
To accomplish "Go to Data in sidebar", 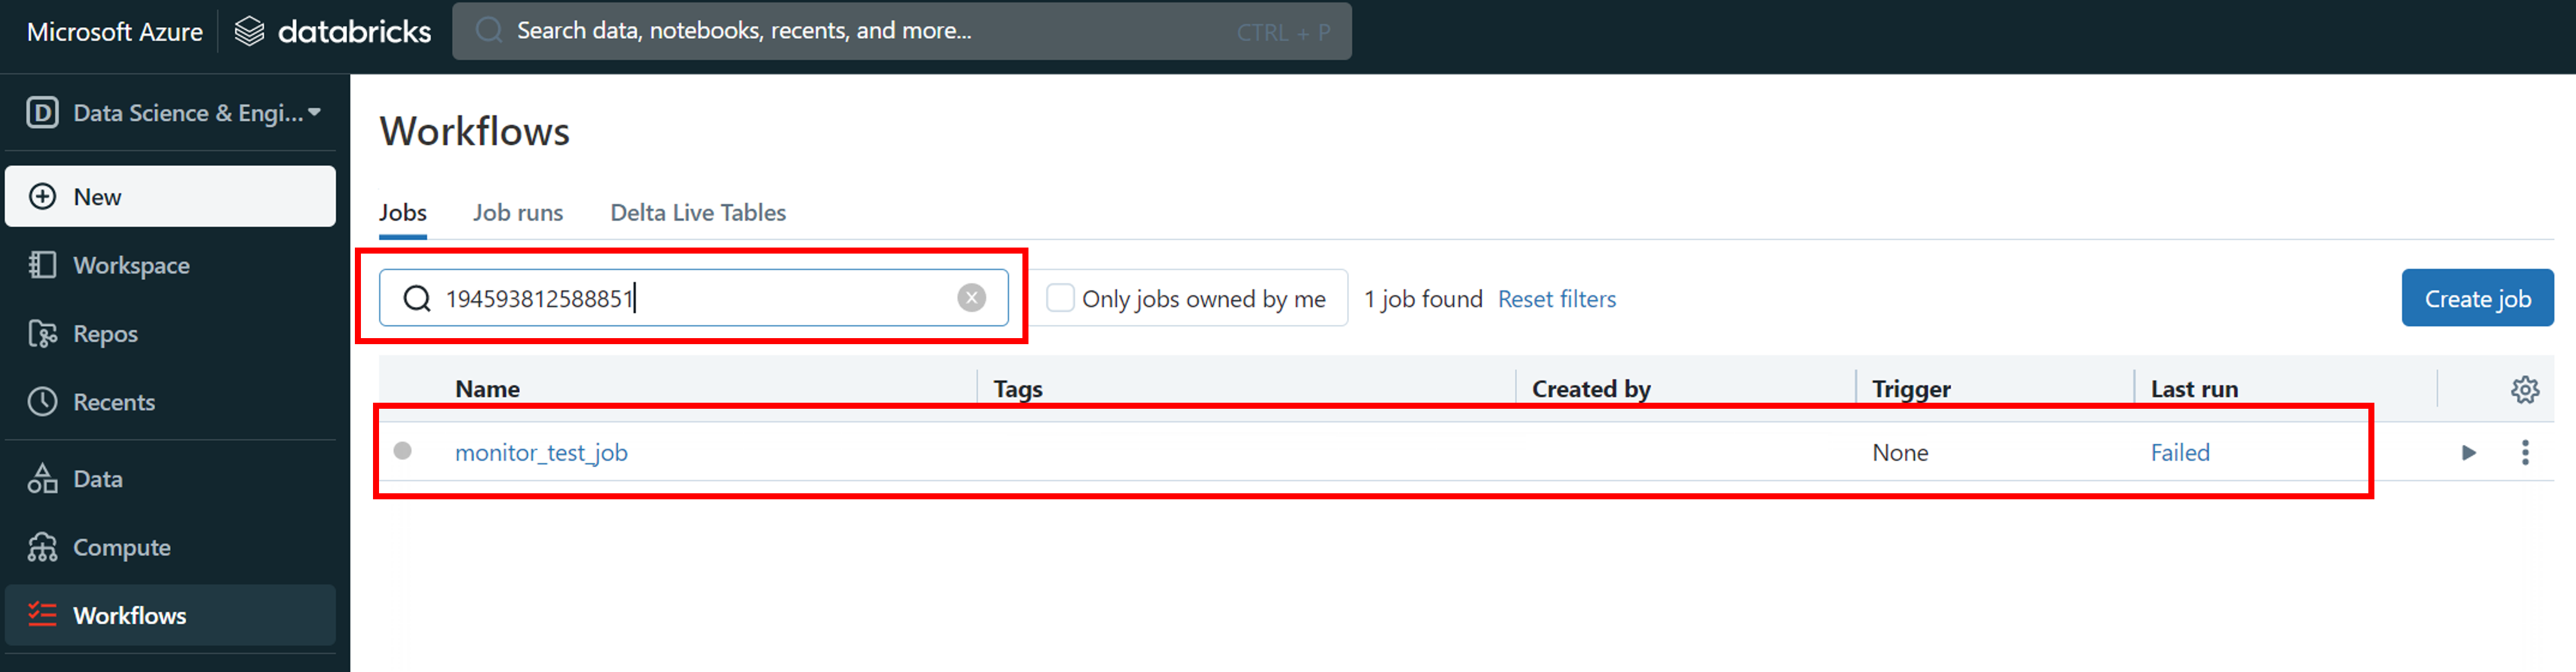I will pos(97,479).
